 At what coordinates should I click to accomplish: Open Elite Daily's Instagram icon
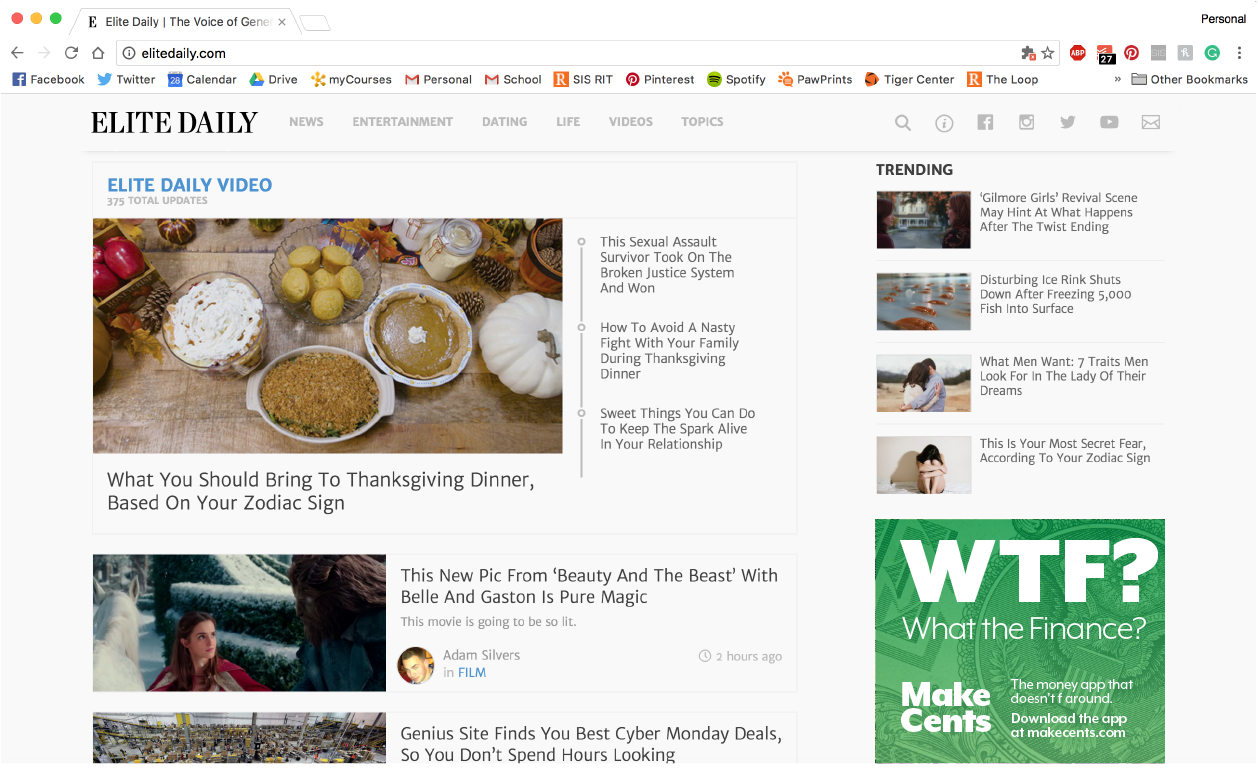1026,122
